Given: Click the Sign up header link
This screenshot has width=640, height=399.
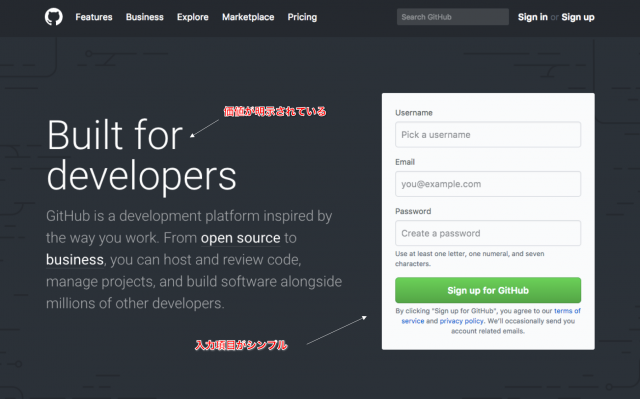Looking at the screenshot, I should [578, 17].
